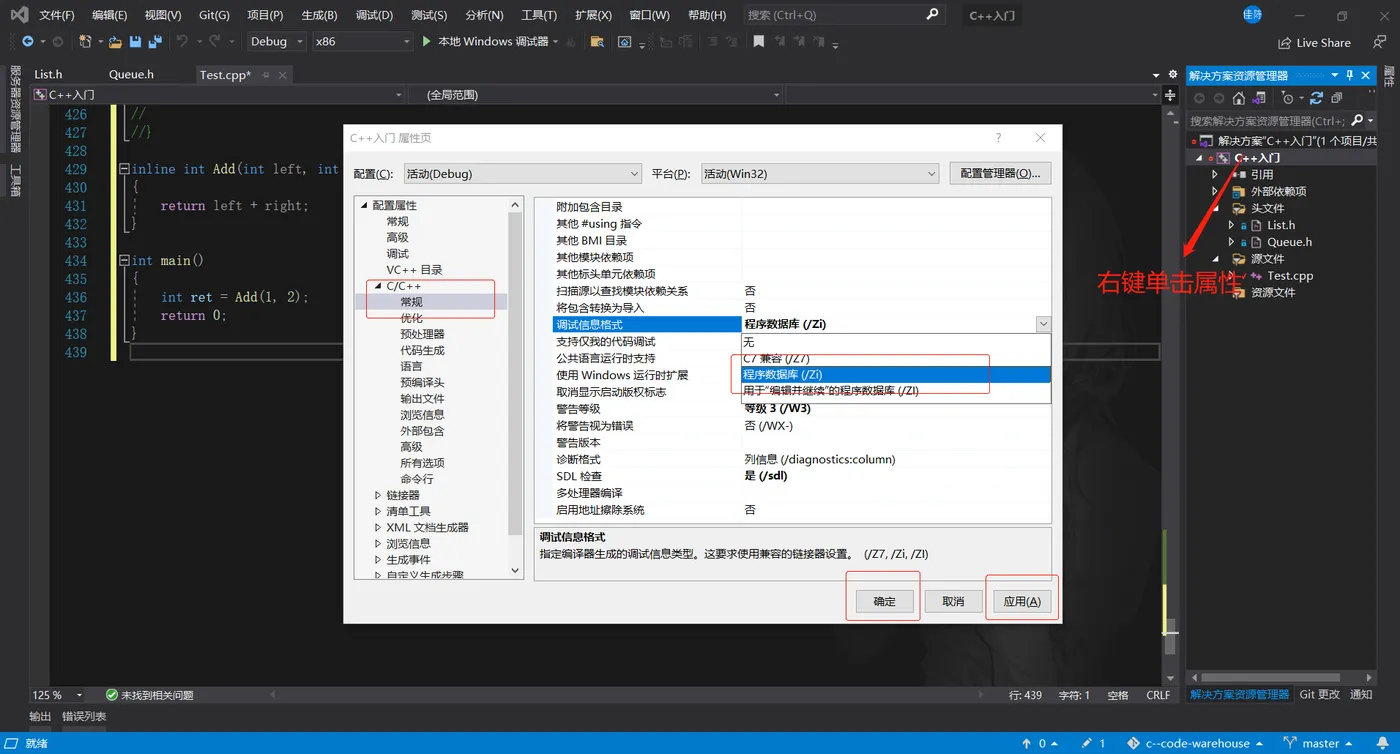The image size is (1400, 754).
Task: Click the redo arrow icon
Action: [x=213, y=42]
